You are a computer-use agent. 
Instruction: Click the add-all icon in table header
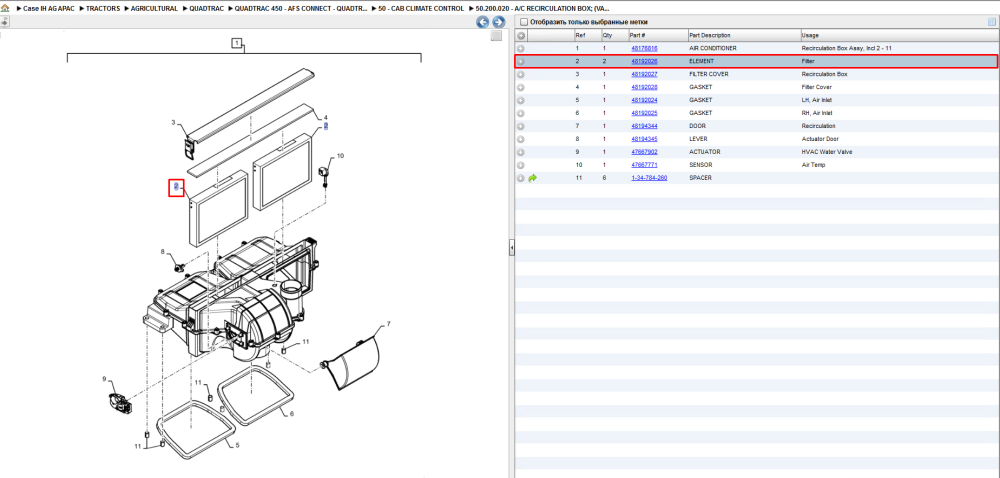pos(521,36)
